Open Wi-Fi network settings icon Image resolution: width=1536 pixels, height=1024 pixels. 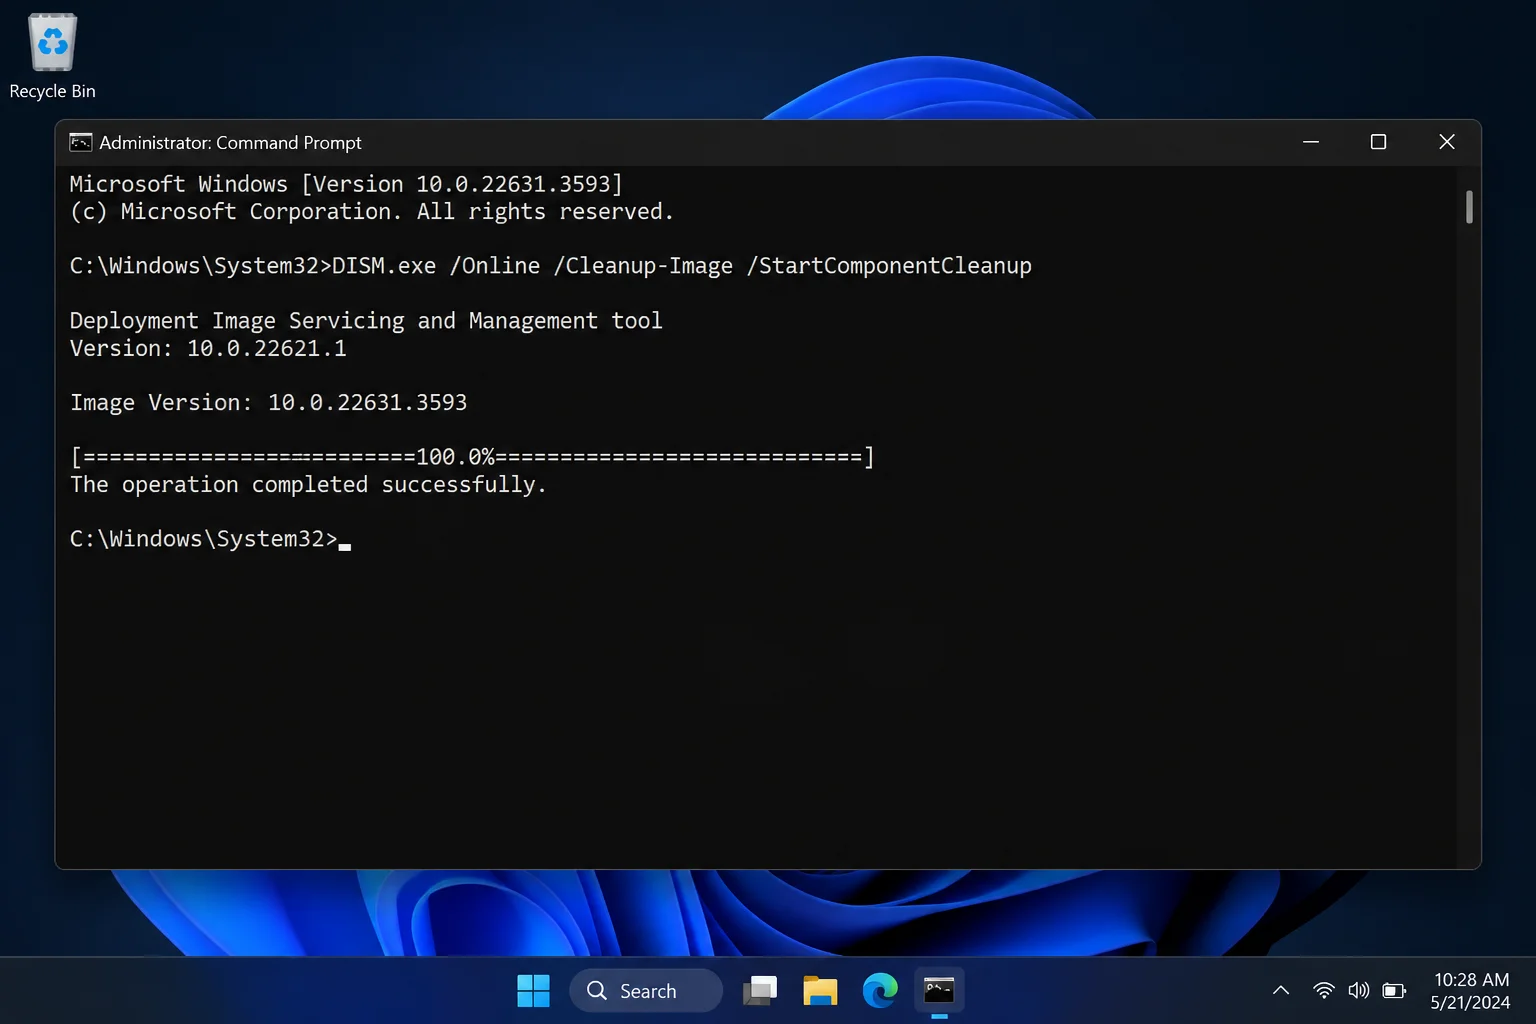tap(1324, 991)
